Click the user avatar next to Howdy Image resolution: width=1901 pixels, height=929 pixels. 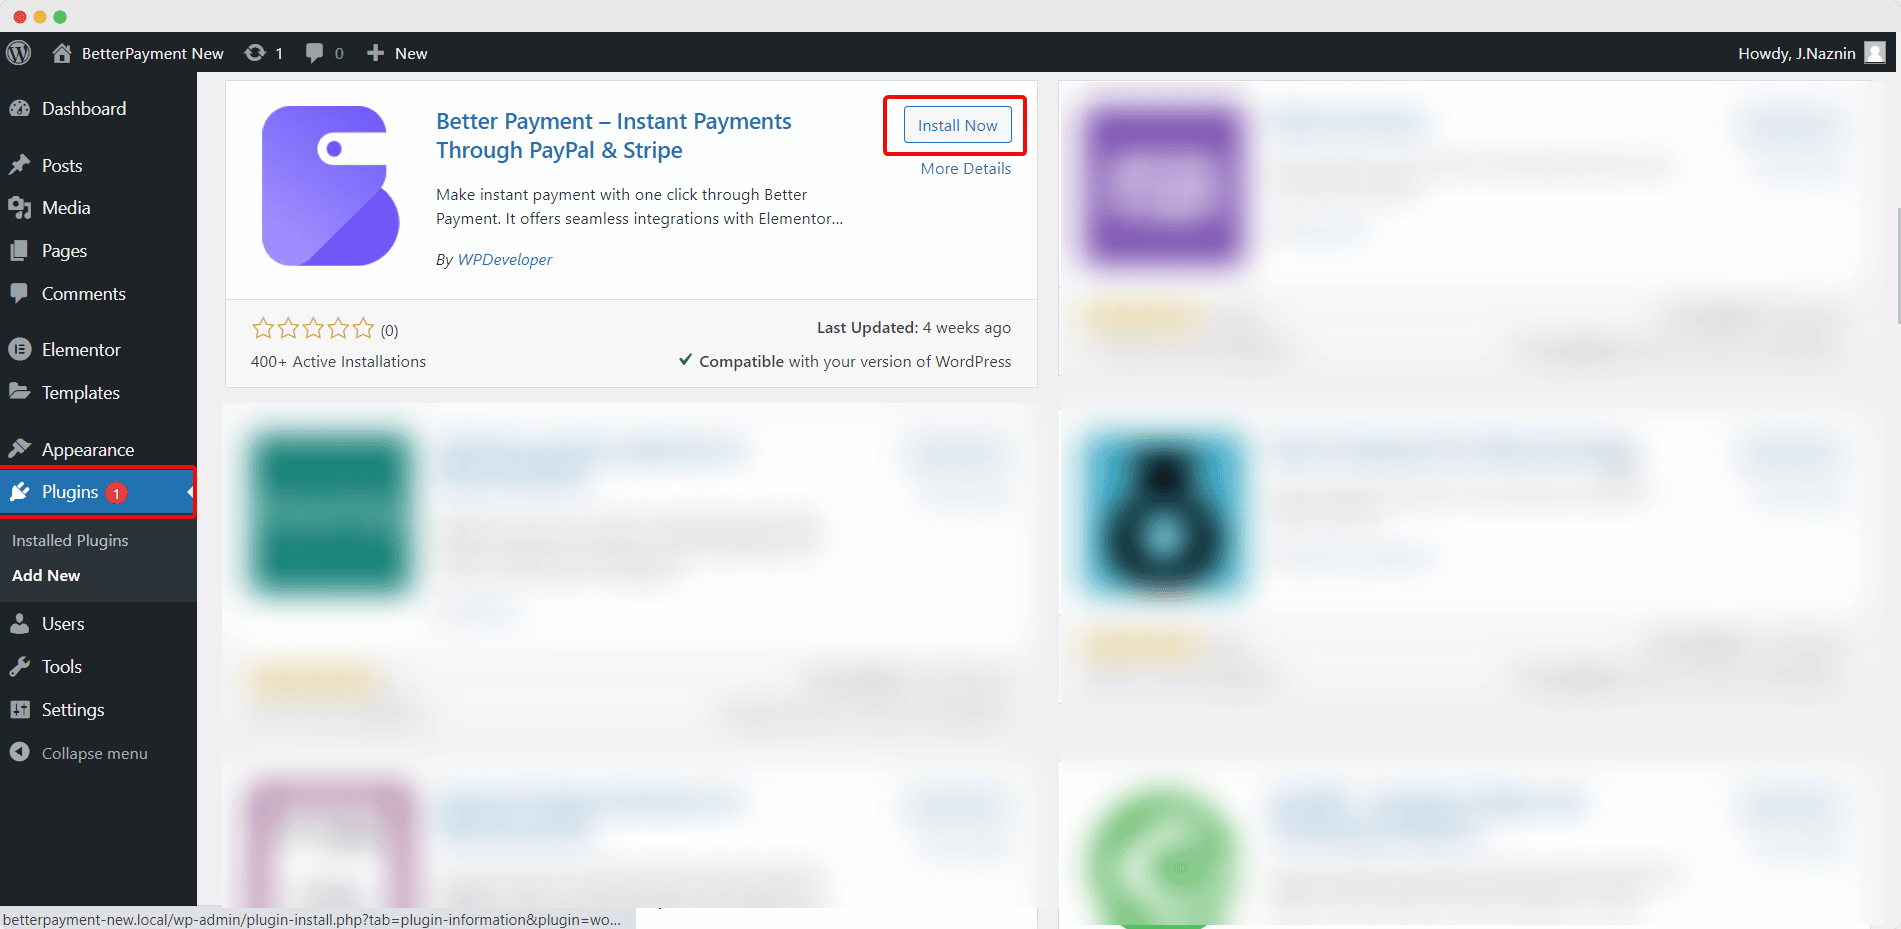click(1875, 53)
